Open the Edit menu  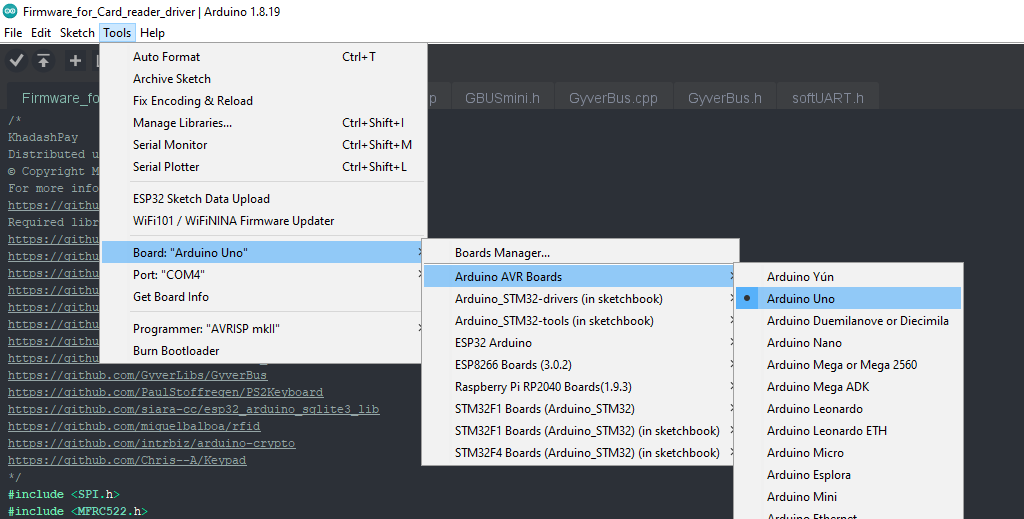click(40, 33)
